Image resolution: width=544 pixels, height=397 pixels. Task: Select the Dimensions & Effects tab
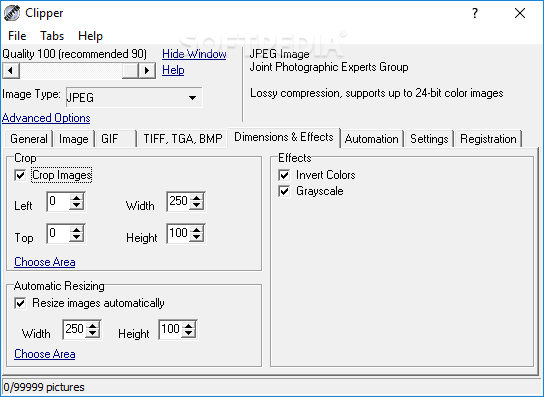pos(284,137)
